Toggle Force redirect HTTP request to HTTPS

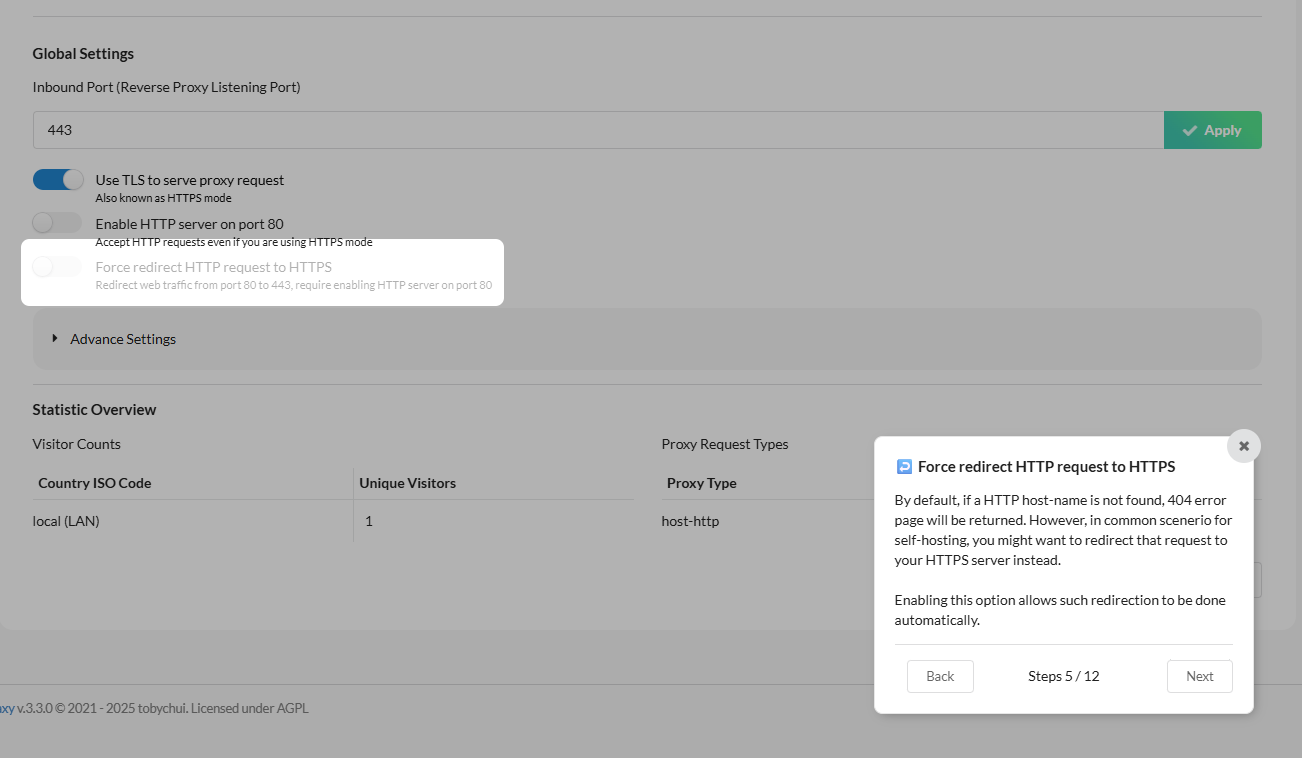(57, 267)
